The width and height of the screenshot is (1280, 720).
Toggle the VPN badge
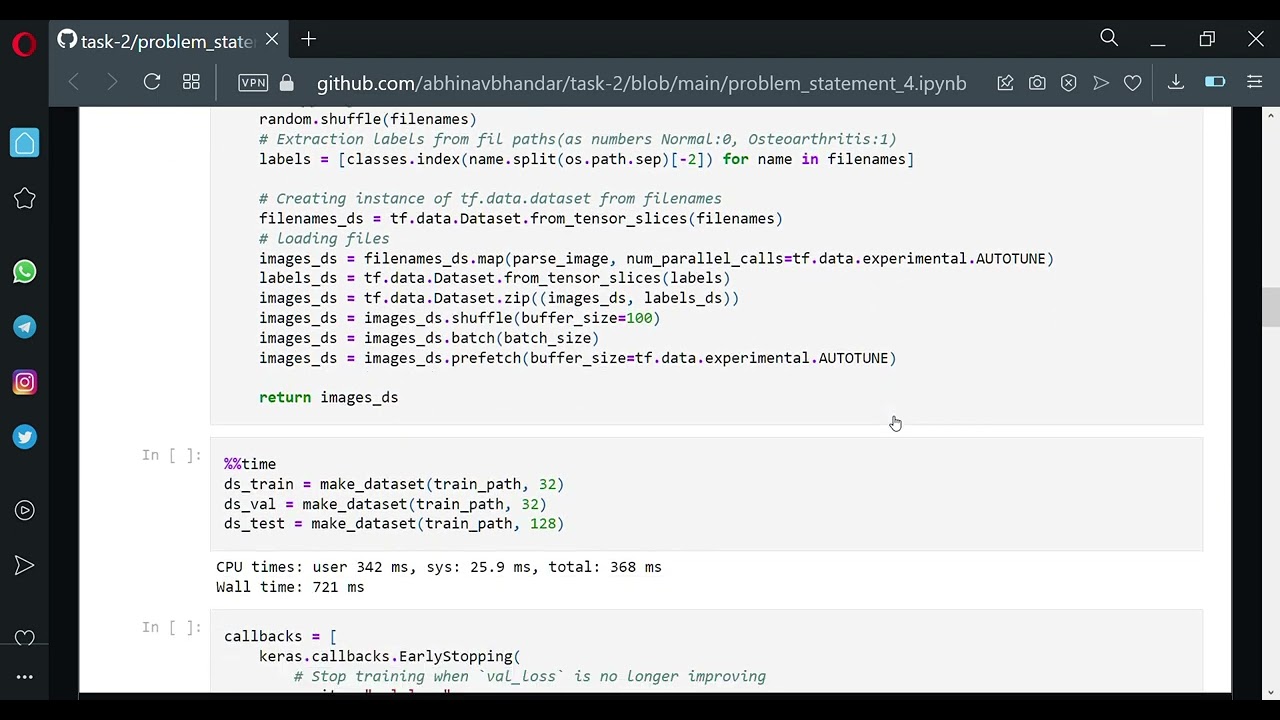(253, 83)
